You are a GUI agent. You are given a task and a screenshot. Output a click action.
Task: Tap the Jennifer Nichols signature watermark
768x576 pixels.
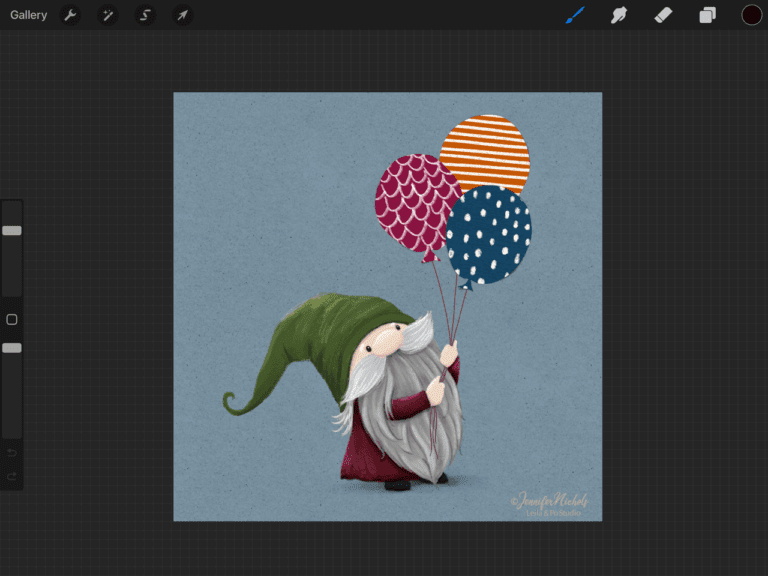tap(549, 502)
